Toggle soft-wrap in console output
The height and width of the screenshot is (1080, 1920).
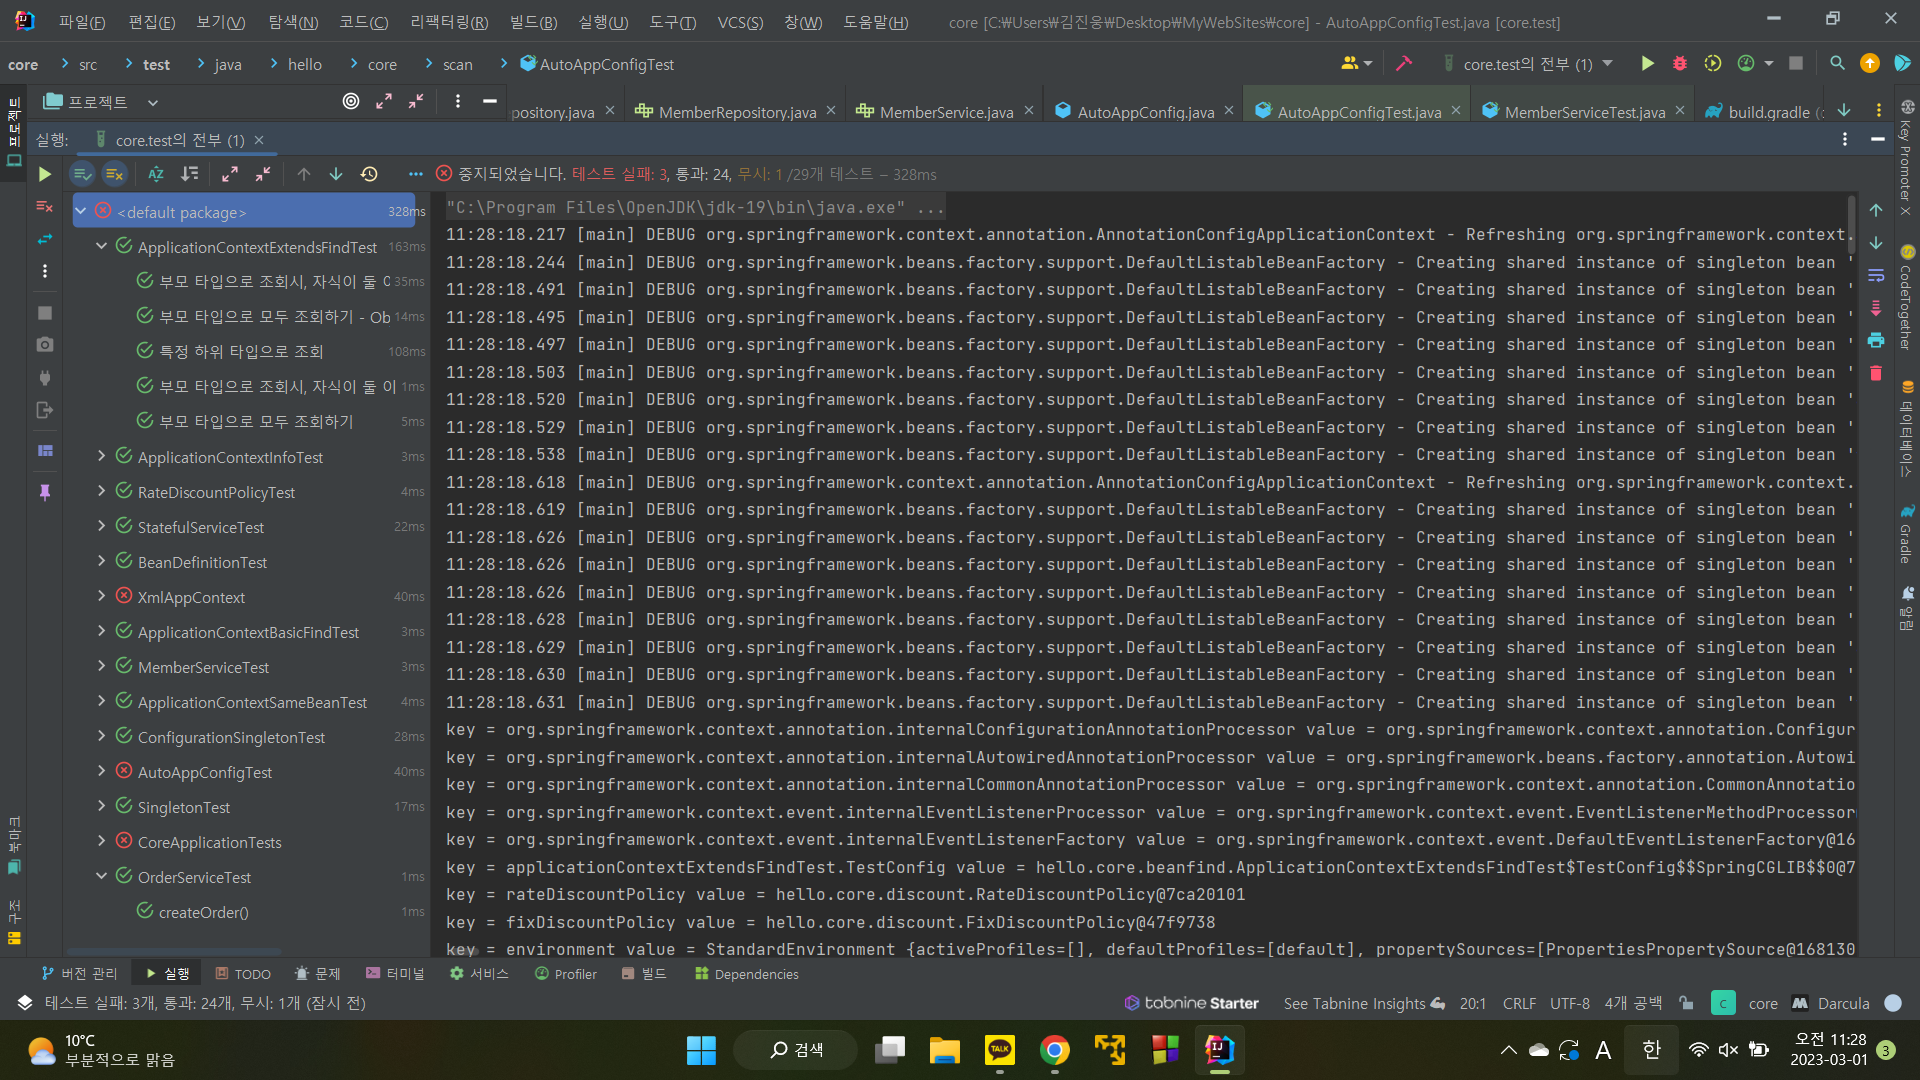[1876, 275]
